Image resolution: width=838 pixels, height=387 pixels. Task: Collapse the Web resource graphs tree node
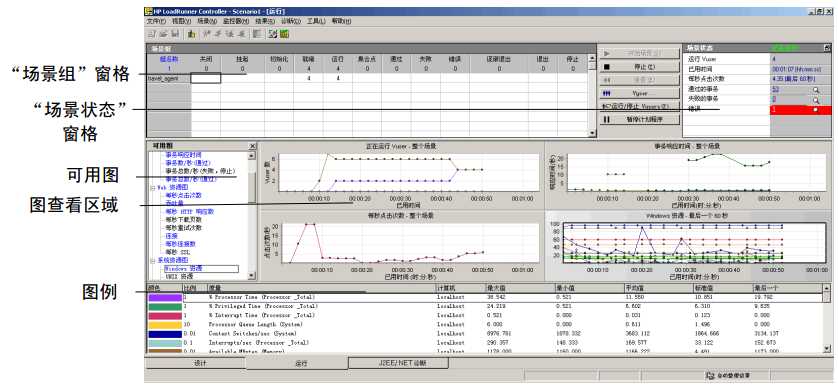[x=153, y=188]
